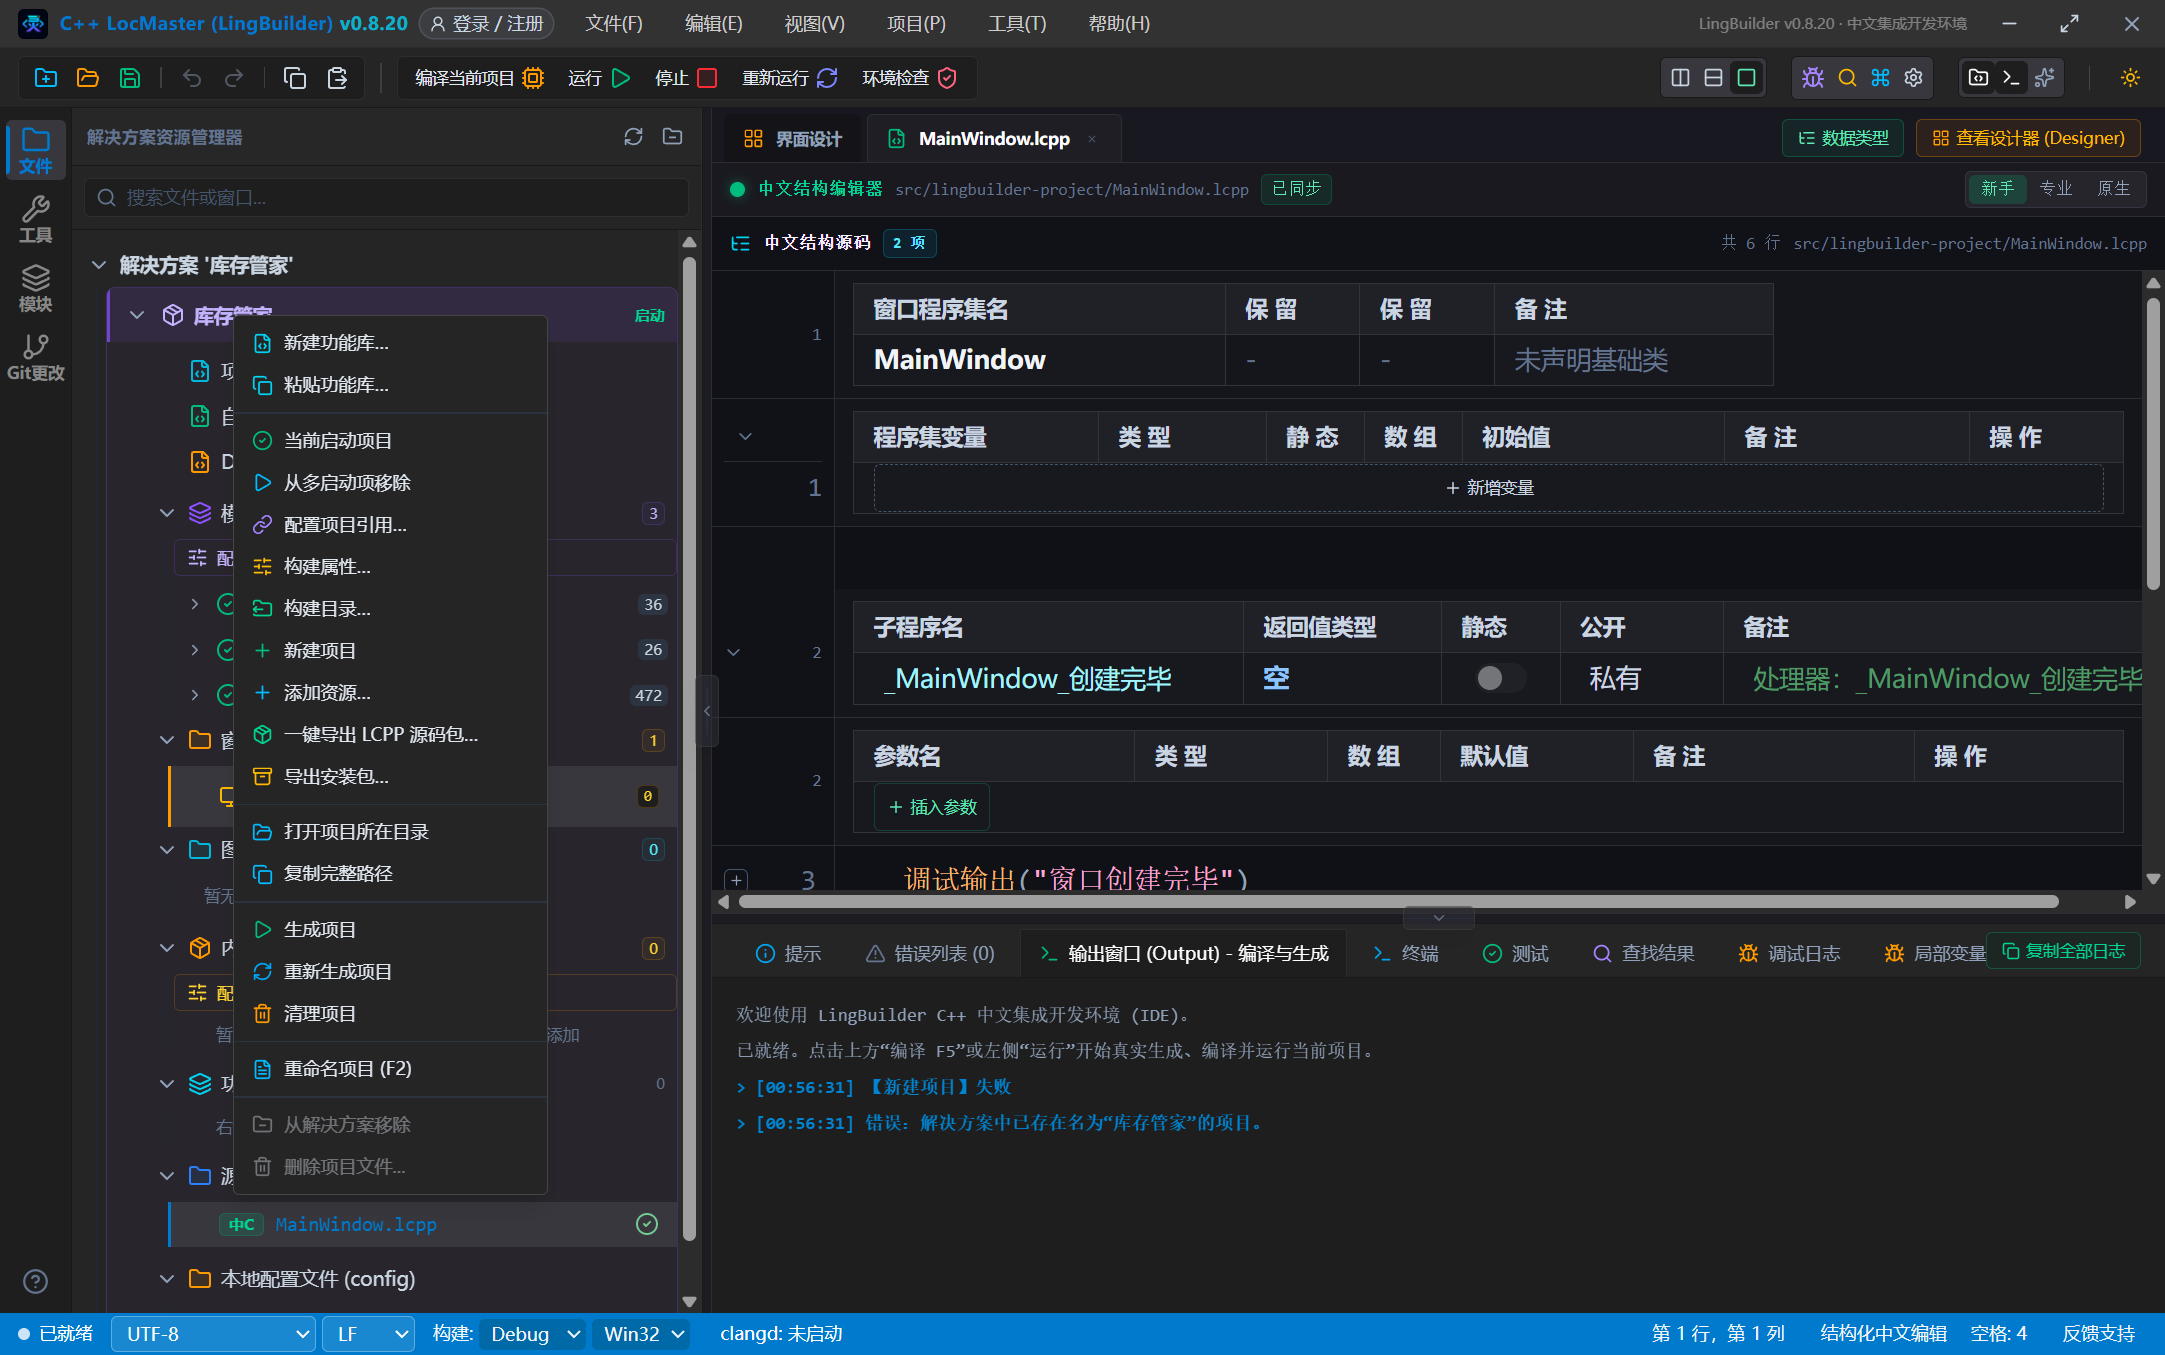The width and height of the screenshot is (2165, 1355).
Task: Select the single-pane layout toggle
Action: click(x=1746, y=78)
